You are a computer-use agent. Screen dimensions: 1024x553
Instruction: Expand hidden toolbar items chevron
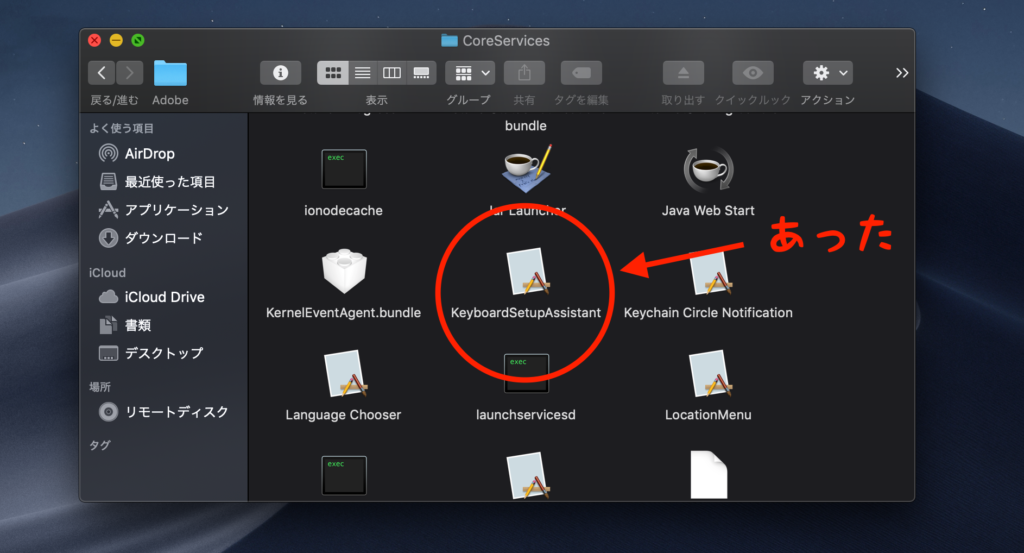pyautogui.click(x=902, y=72)
